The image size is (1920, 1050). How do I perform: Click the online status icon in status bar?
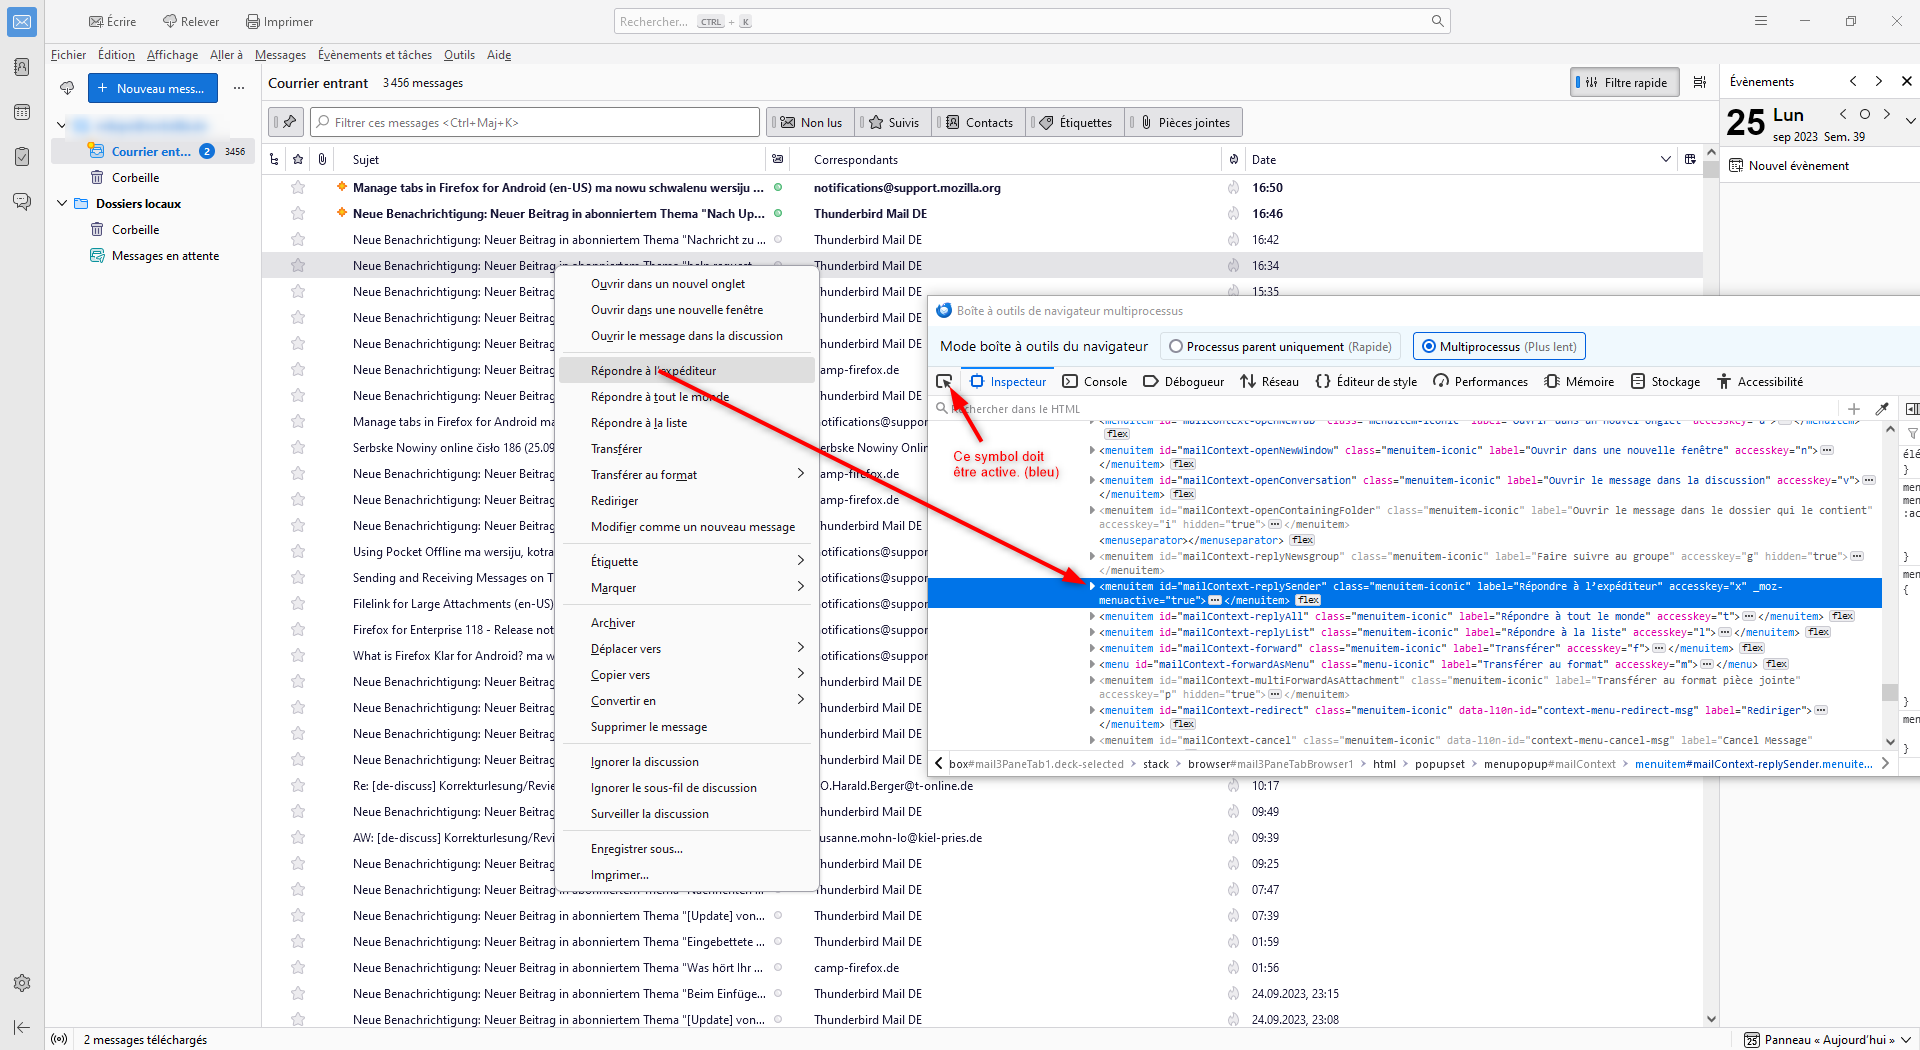pyautogui.click(x=60, y=1039)
